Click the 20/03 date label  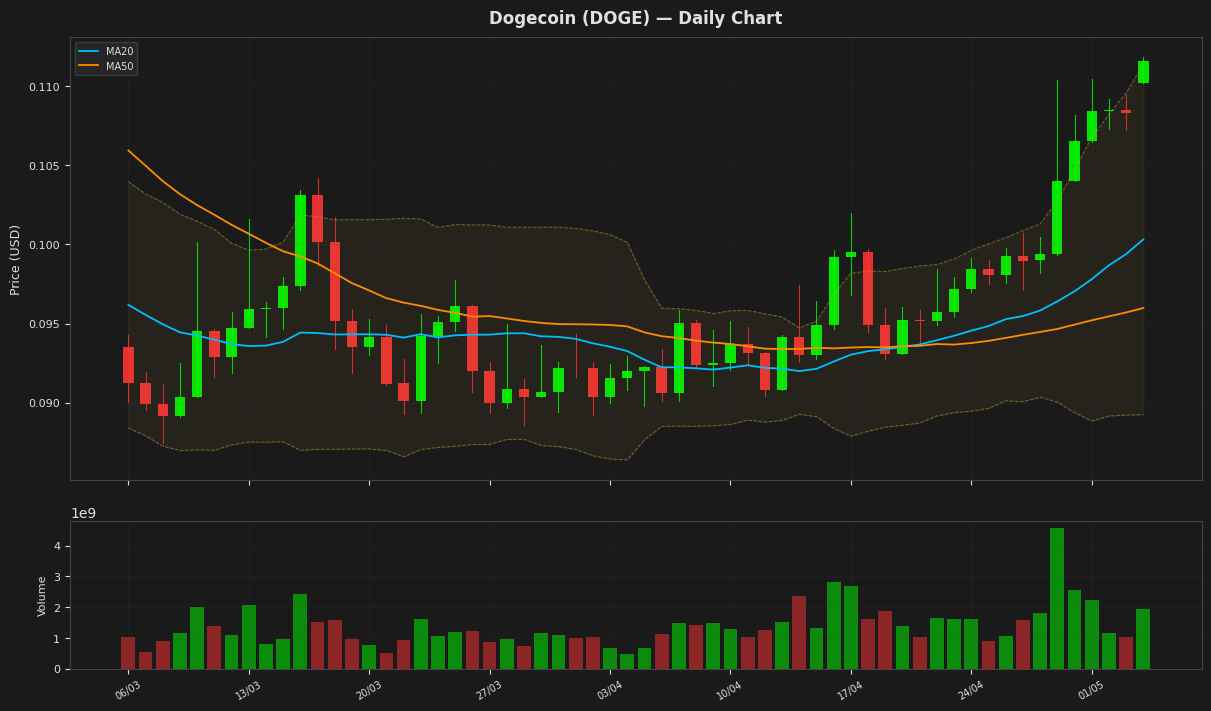tap(369, 690)
